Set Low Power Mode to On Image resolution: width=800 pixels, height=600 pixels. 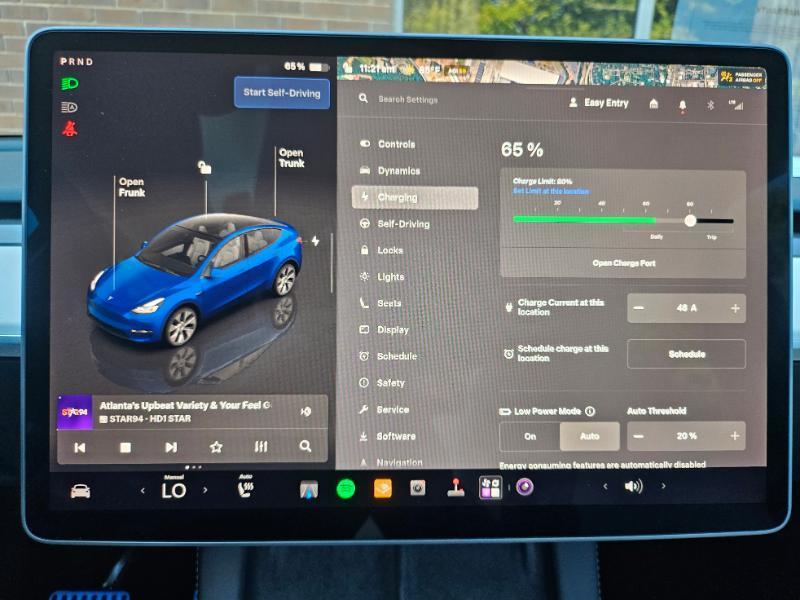pos(530,436)
